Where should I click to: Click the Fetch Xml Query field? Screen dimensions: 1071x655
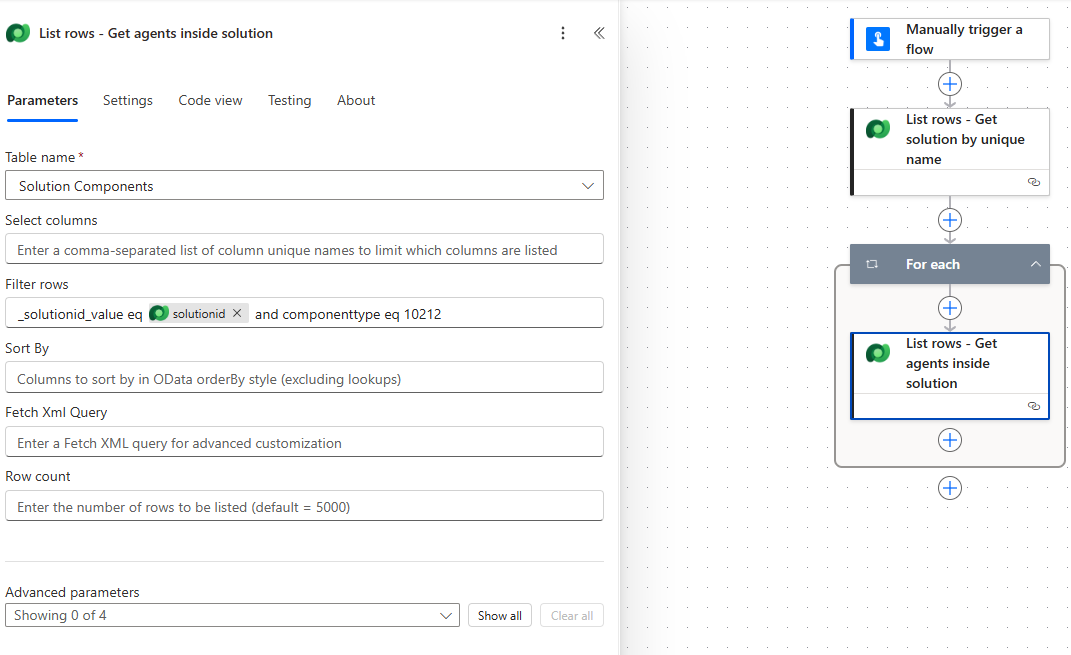point(304,442)
